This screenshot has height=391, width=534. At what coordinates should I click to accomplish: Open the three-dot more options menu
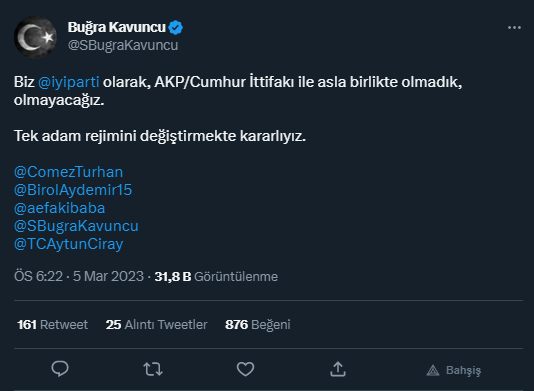click(514, 27)
